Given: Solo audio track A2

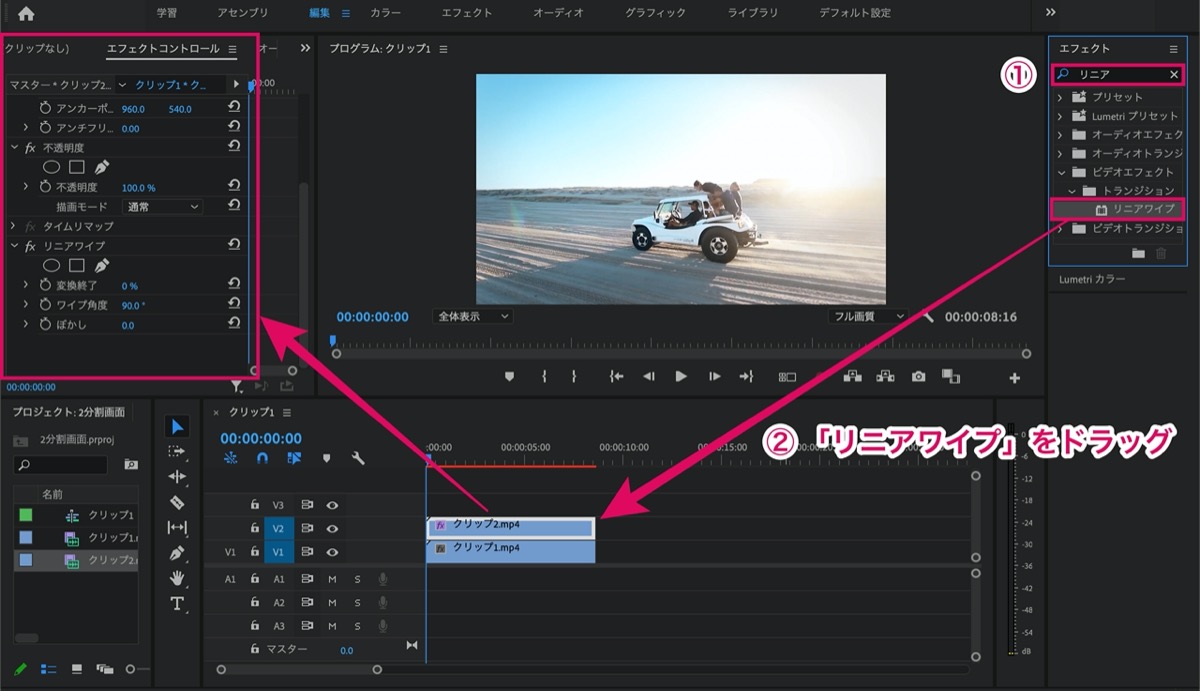Looking at the screenshot, I should point(357,603).
